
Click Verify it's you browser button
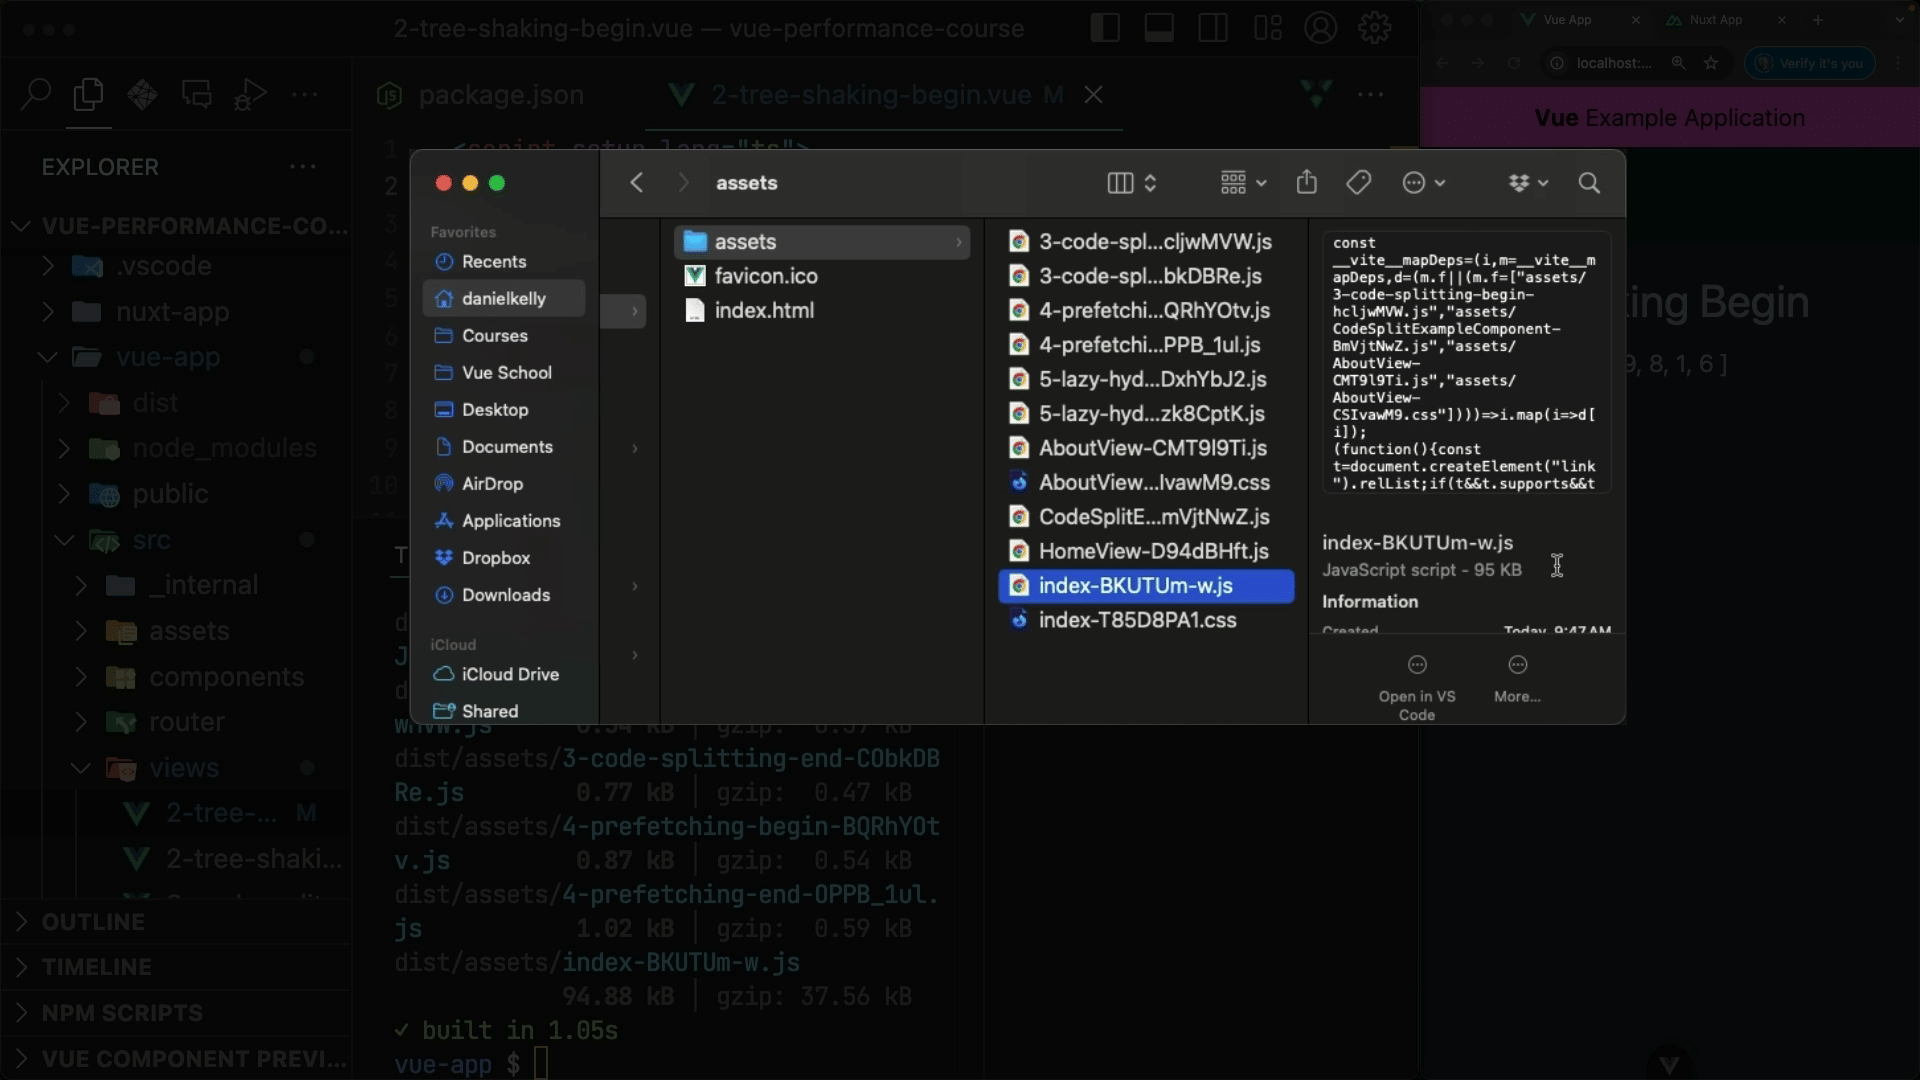tap(1809, 63)
